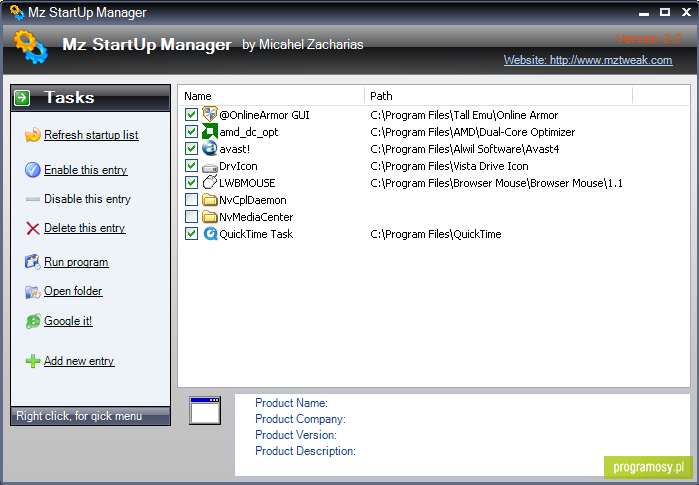Click the gears logo in header banner
The height and width of the screenshot is (485, 699).
click(x=30, y=46)
